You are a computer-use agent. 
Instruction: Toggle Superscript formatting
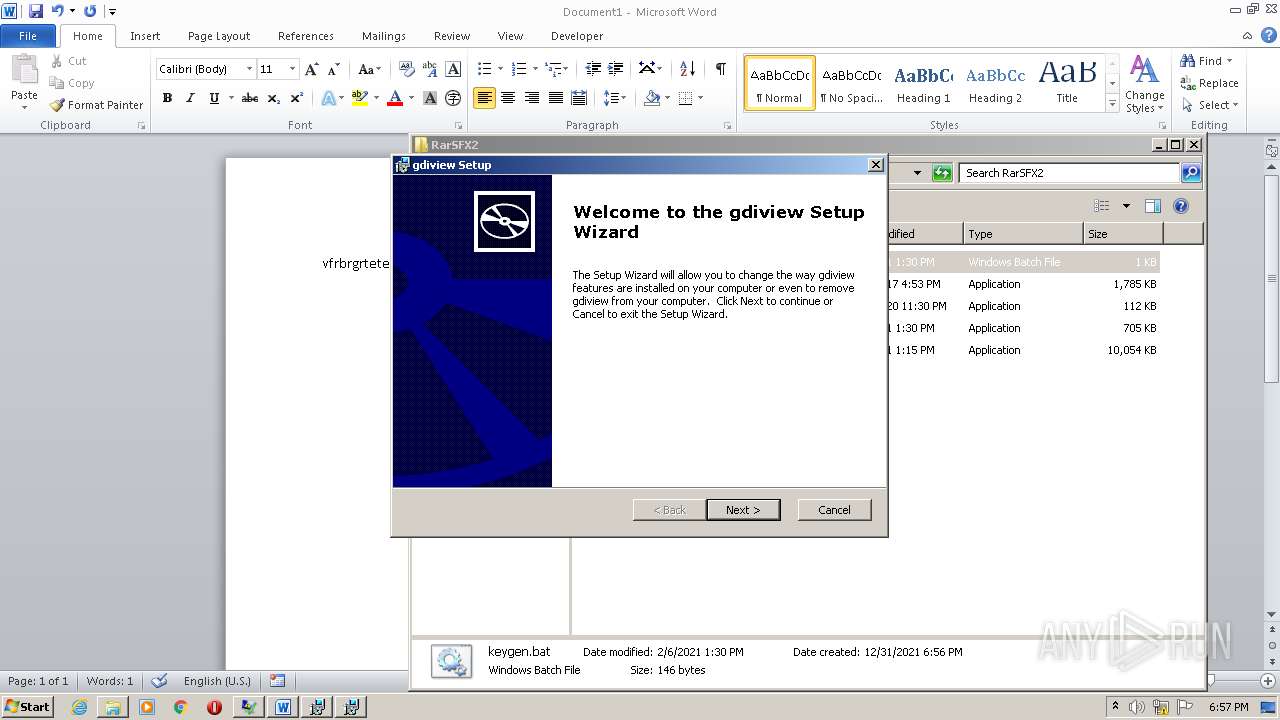[x=296, y=98]
